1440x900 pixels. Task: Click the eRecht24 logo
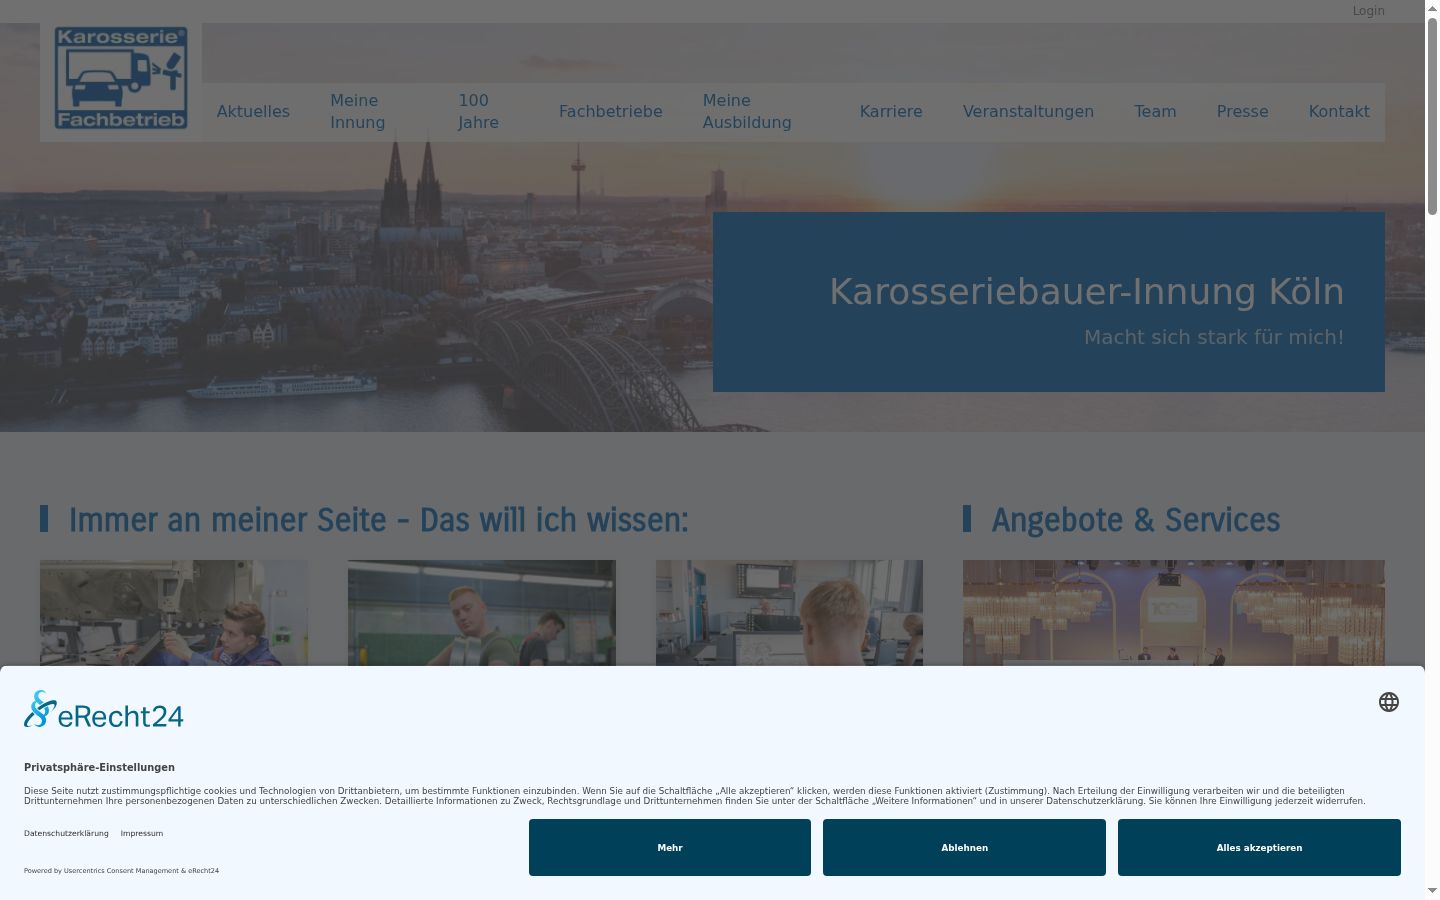coord(104,710)
